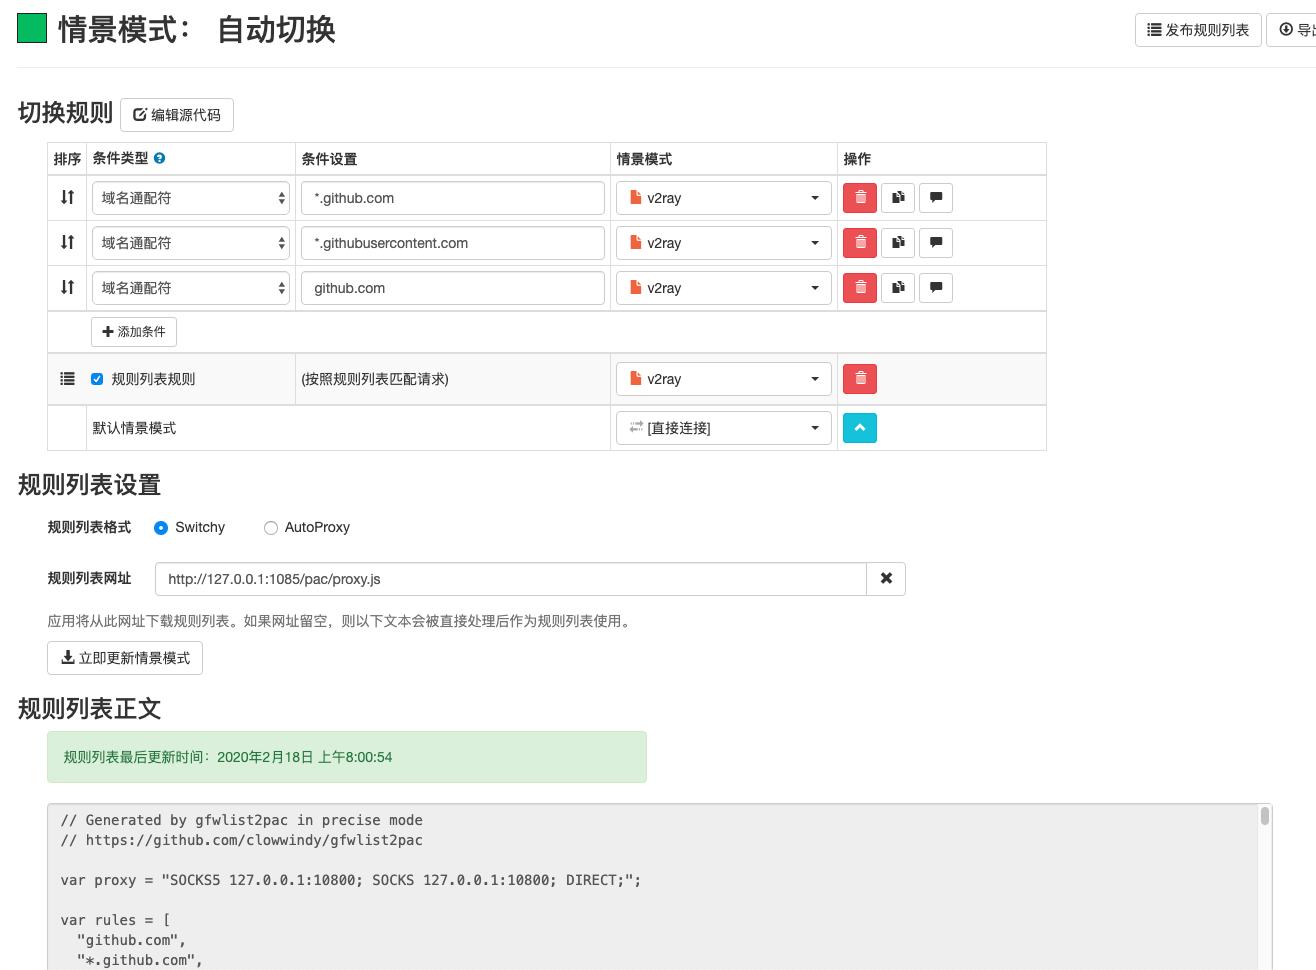
Task: Open the edit source code editor
Action: [176, 114]
